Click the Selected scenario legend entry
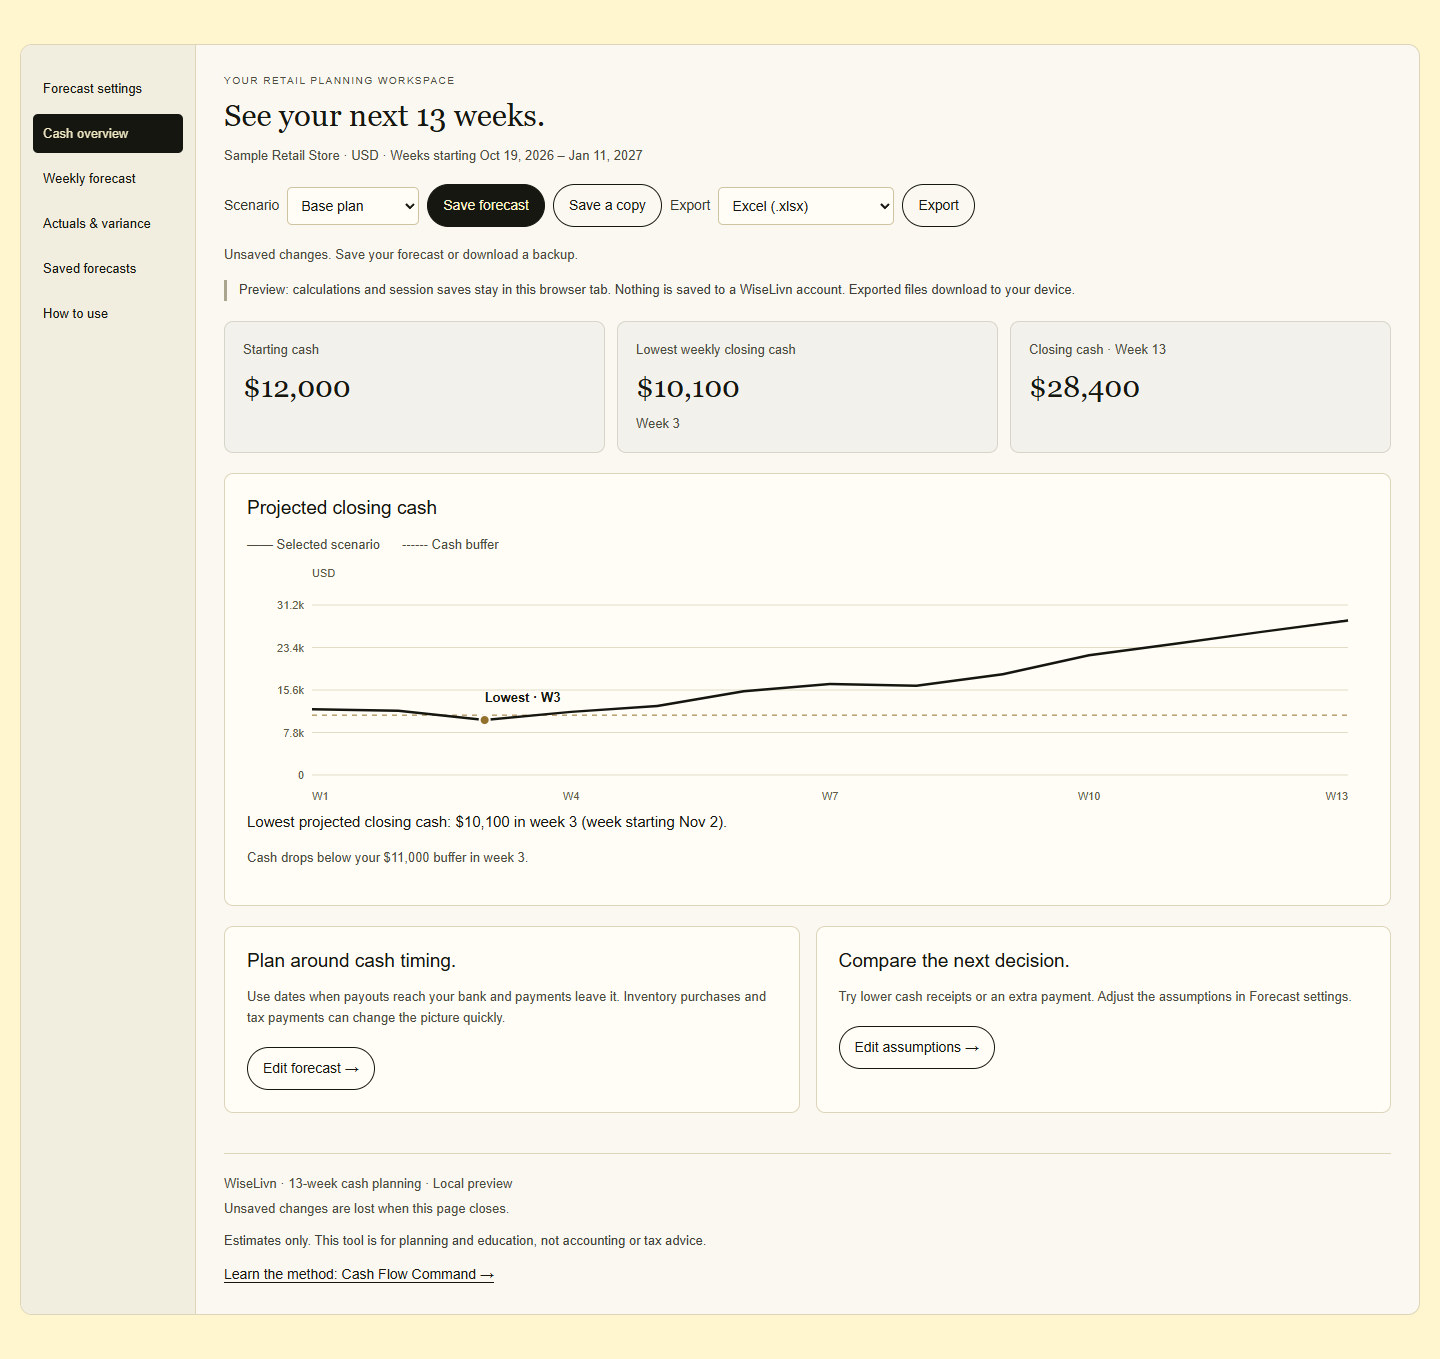1440x1359 pixels. [x=314, y=545]
